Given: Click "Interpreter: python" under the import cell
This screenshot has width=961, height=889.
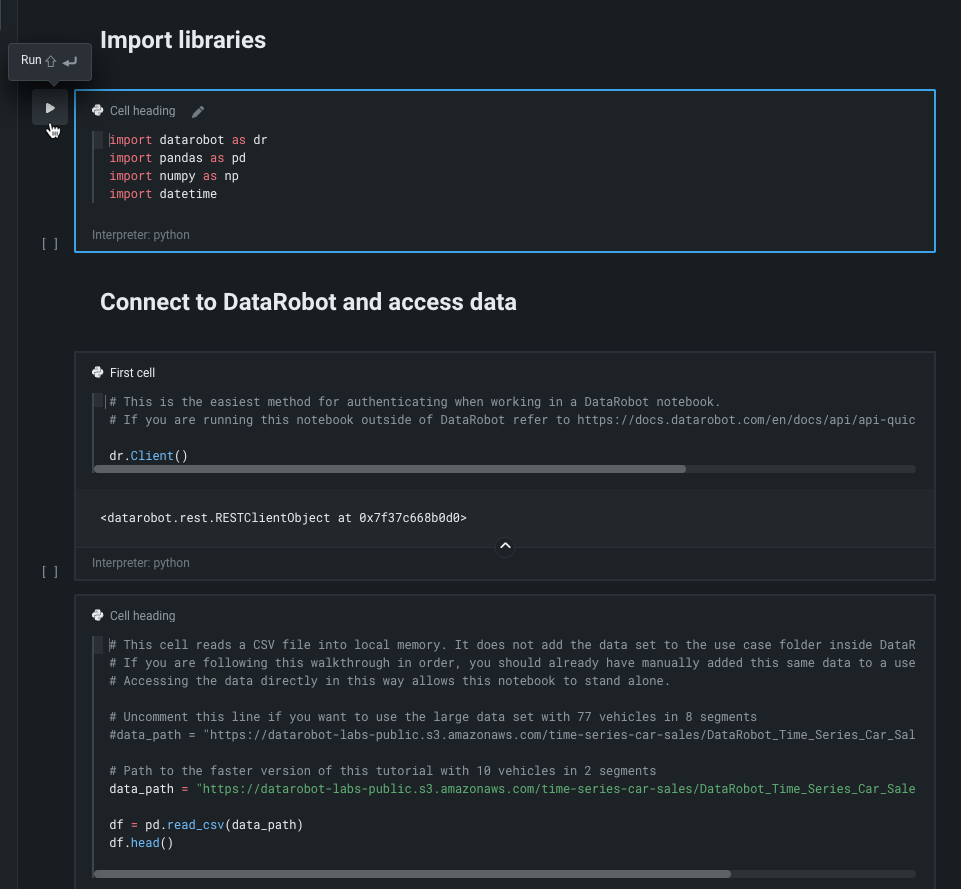Looking at the screenshot, I should coord(141,235).
